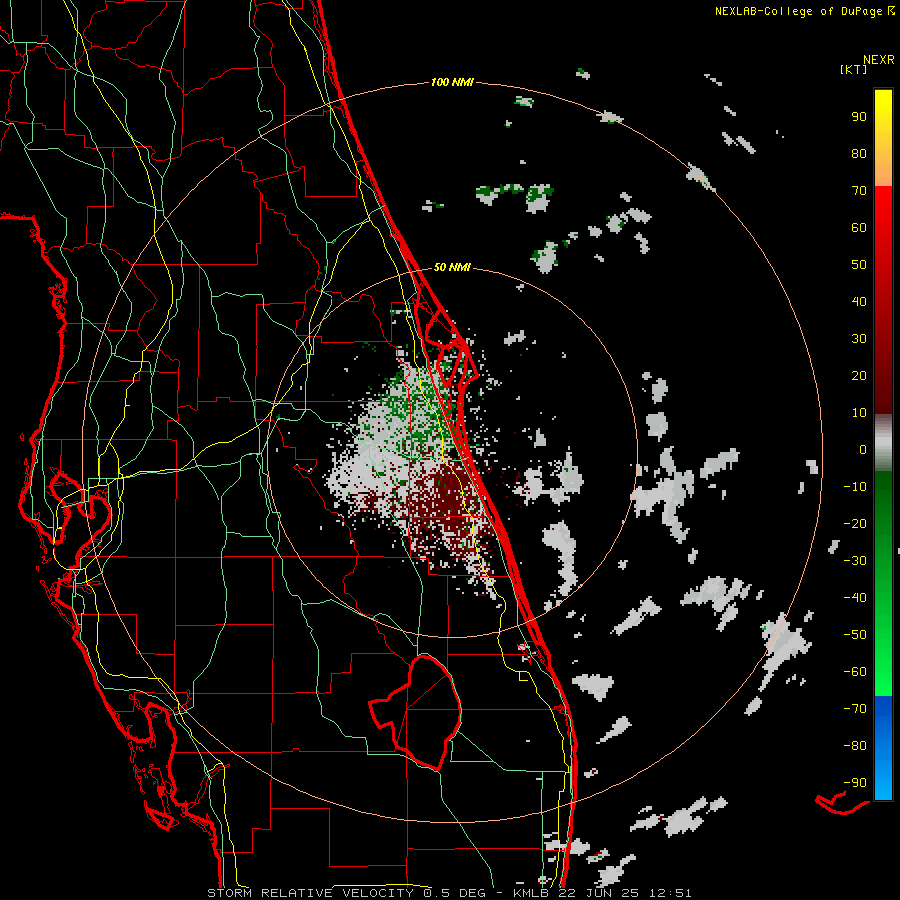Click the 0 knots scale label
The image size is (900, 900).
(x=863, y=449)
